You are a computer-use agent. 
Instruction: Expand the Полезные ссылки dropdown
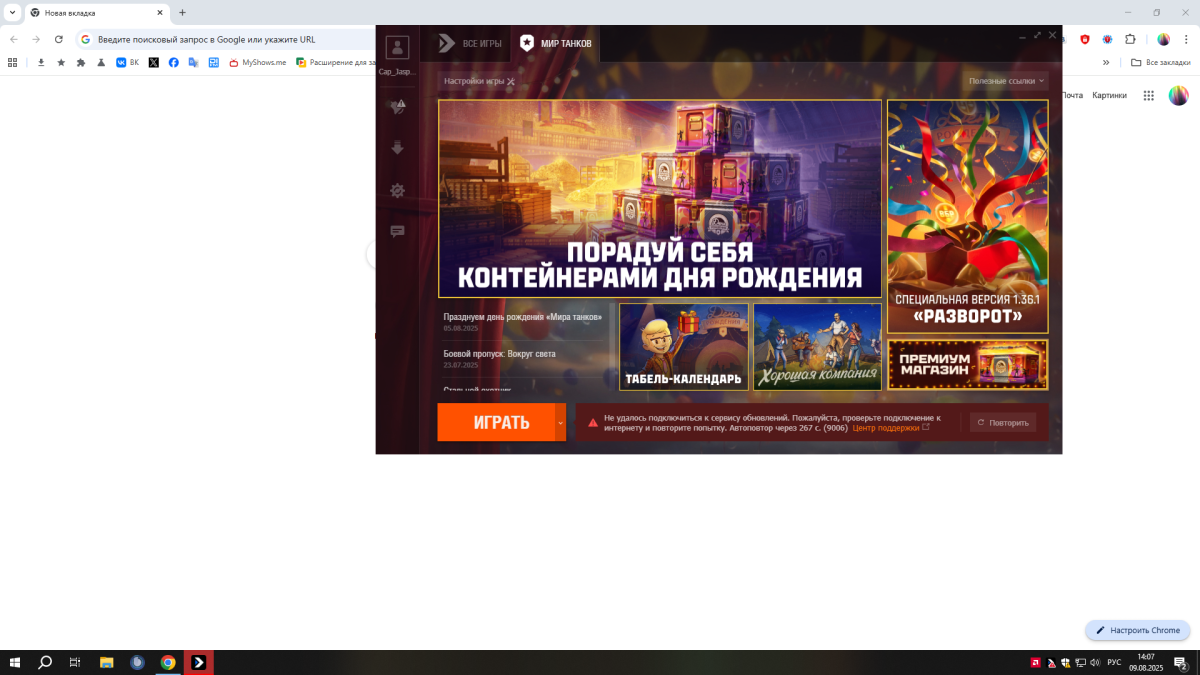click(1006, 81)
